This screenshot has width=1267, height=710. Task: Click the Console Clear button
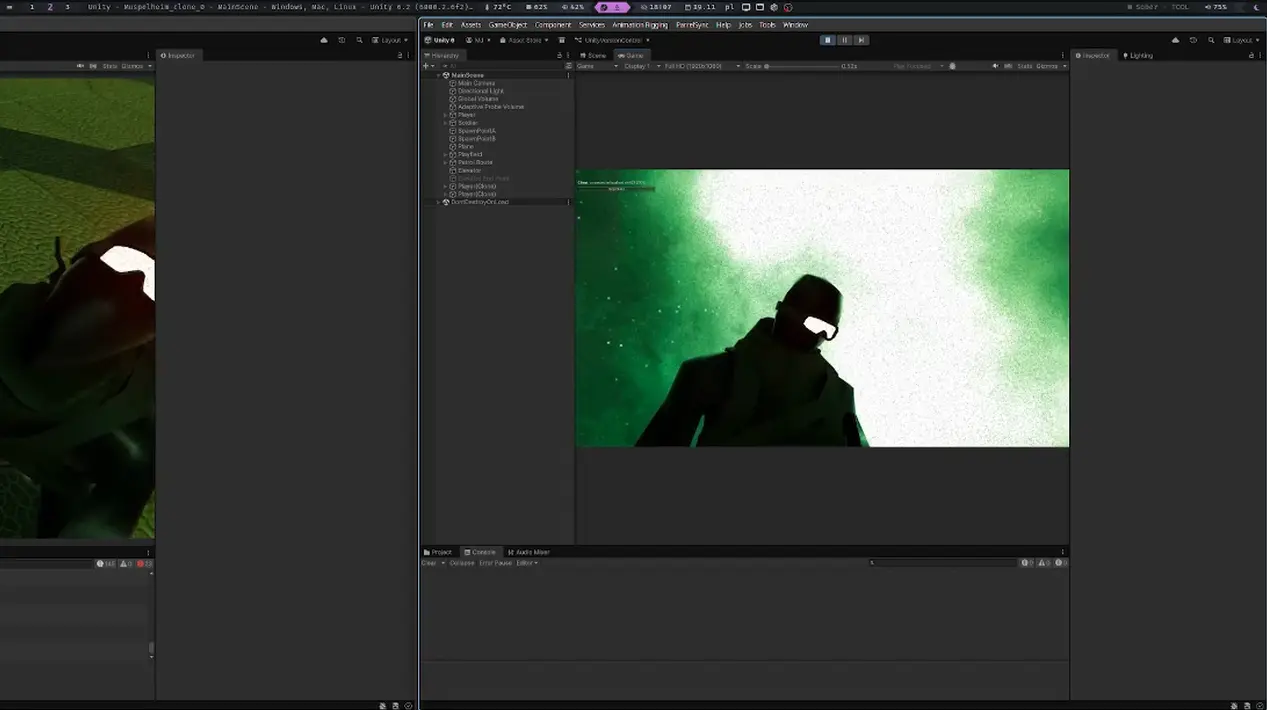(429, 563)
